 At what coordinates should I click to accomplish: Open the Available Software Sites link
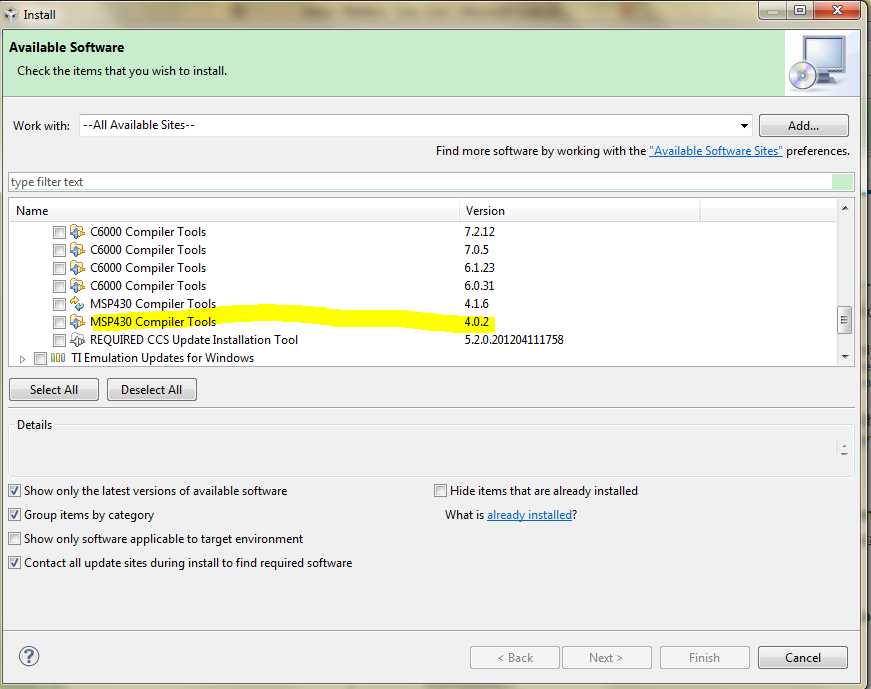pyautogui.click(x=715, y=151)
